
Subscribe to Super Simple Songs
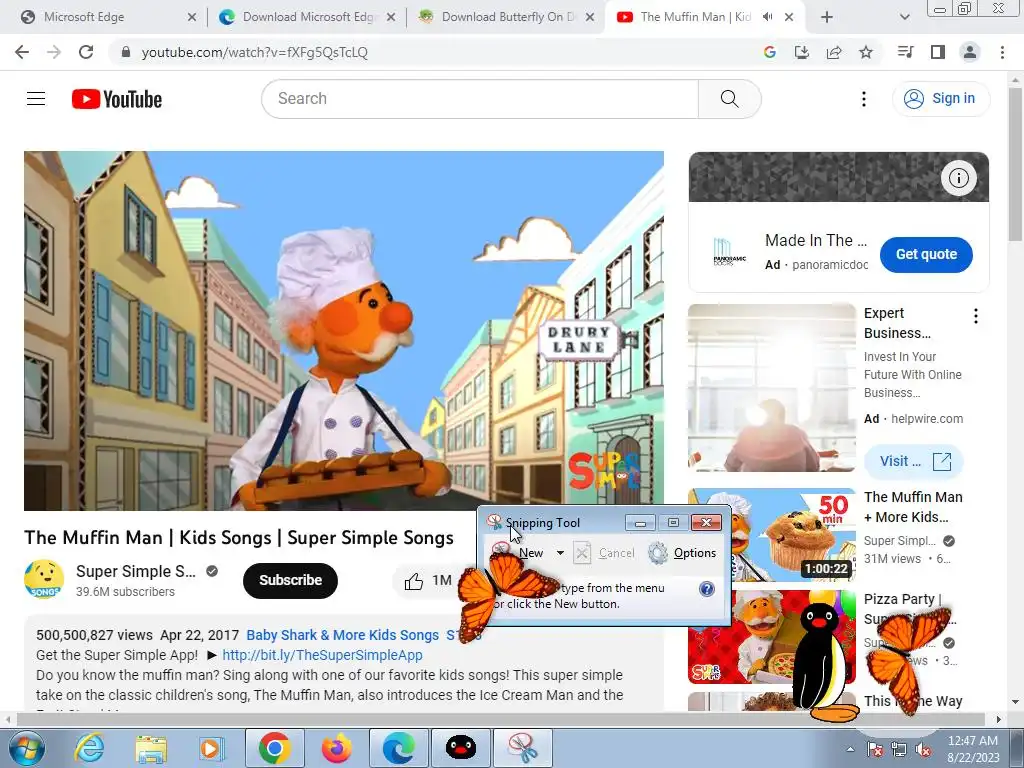click(291, 581)
